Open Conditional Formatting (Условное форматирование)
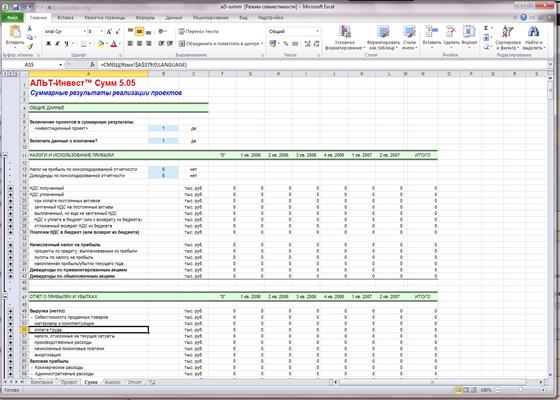Viewport: 560px width, 400px height. 345,38
